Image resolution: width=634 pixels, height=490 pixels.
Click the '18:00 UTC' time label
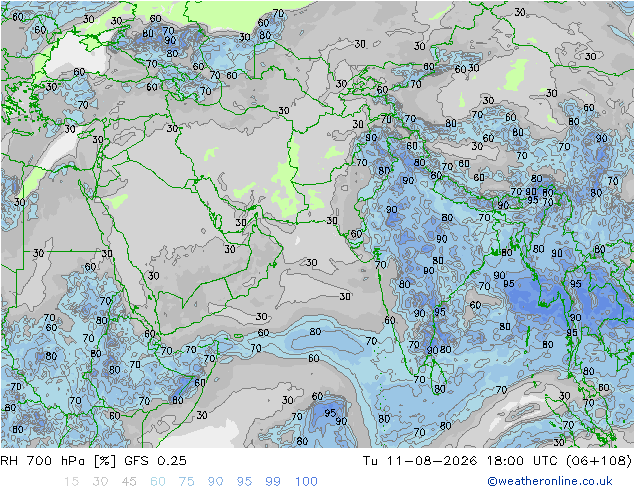521,461
